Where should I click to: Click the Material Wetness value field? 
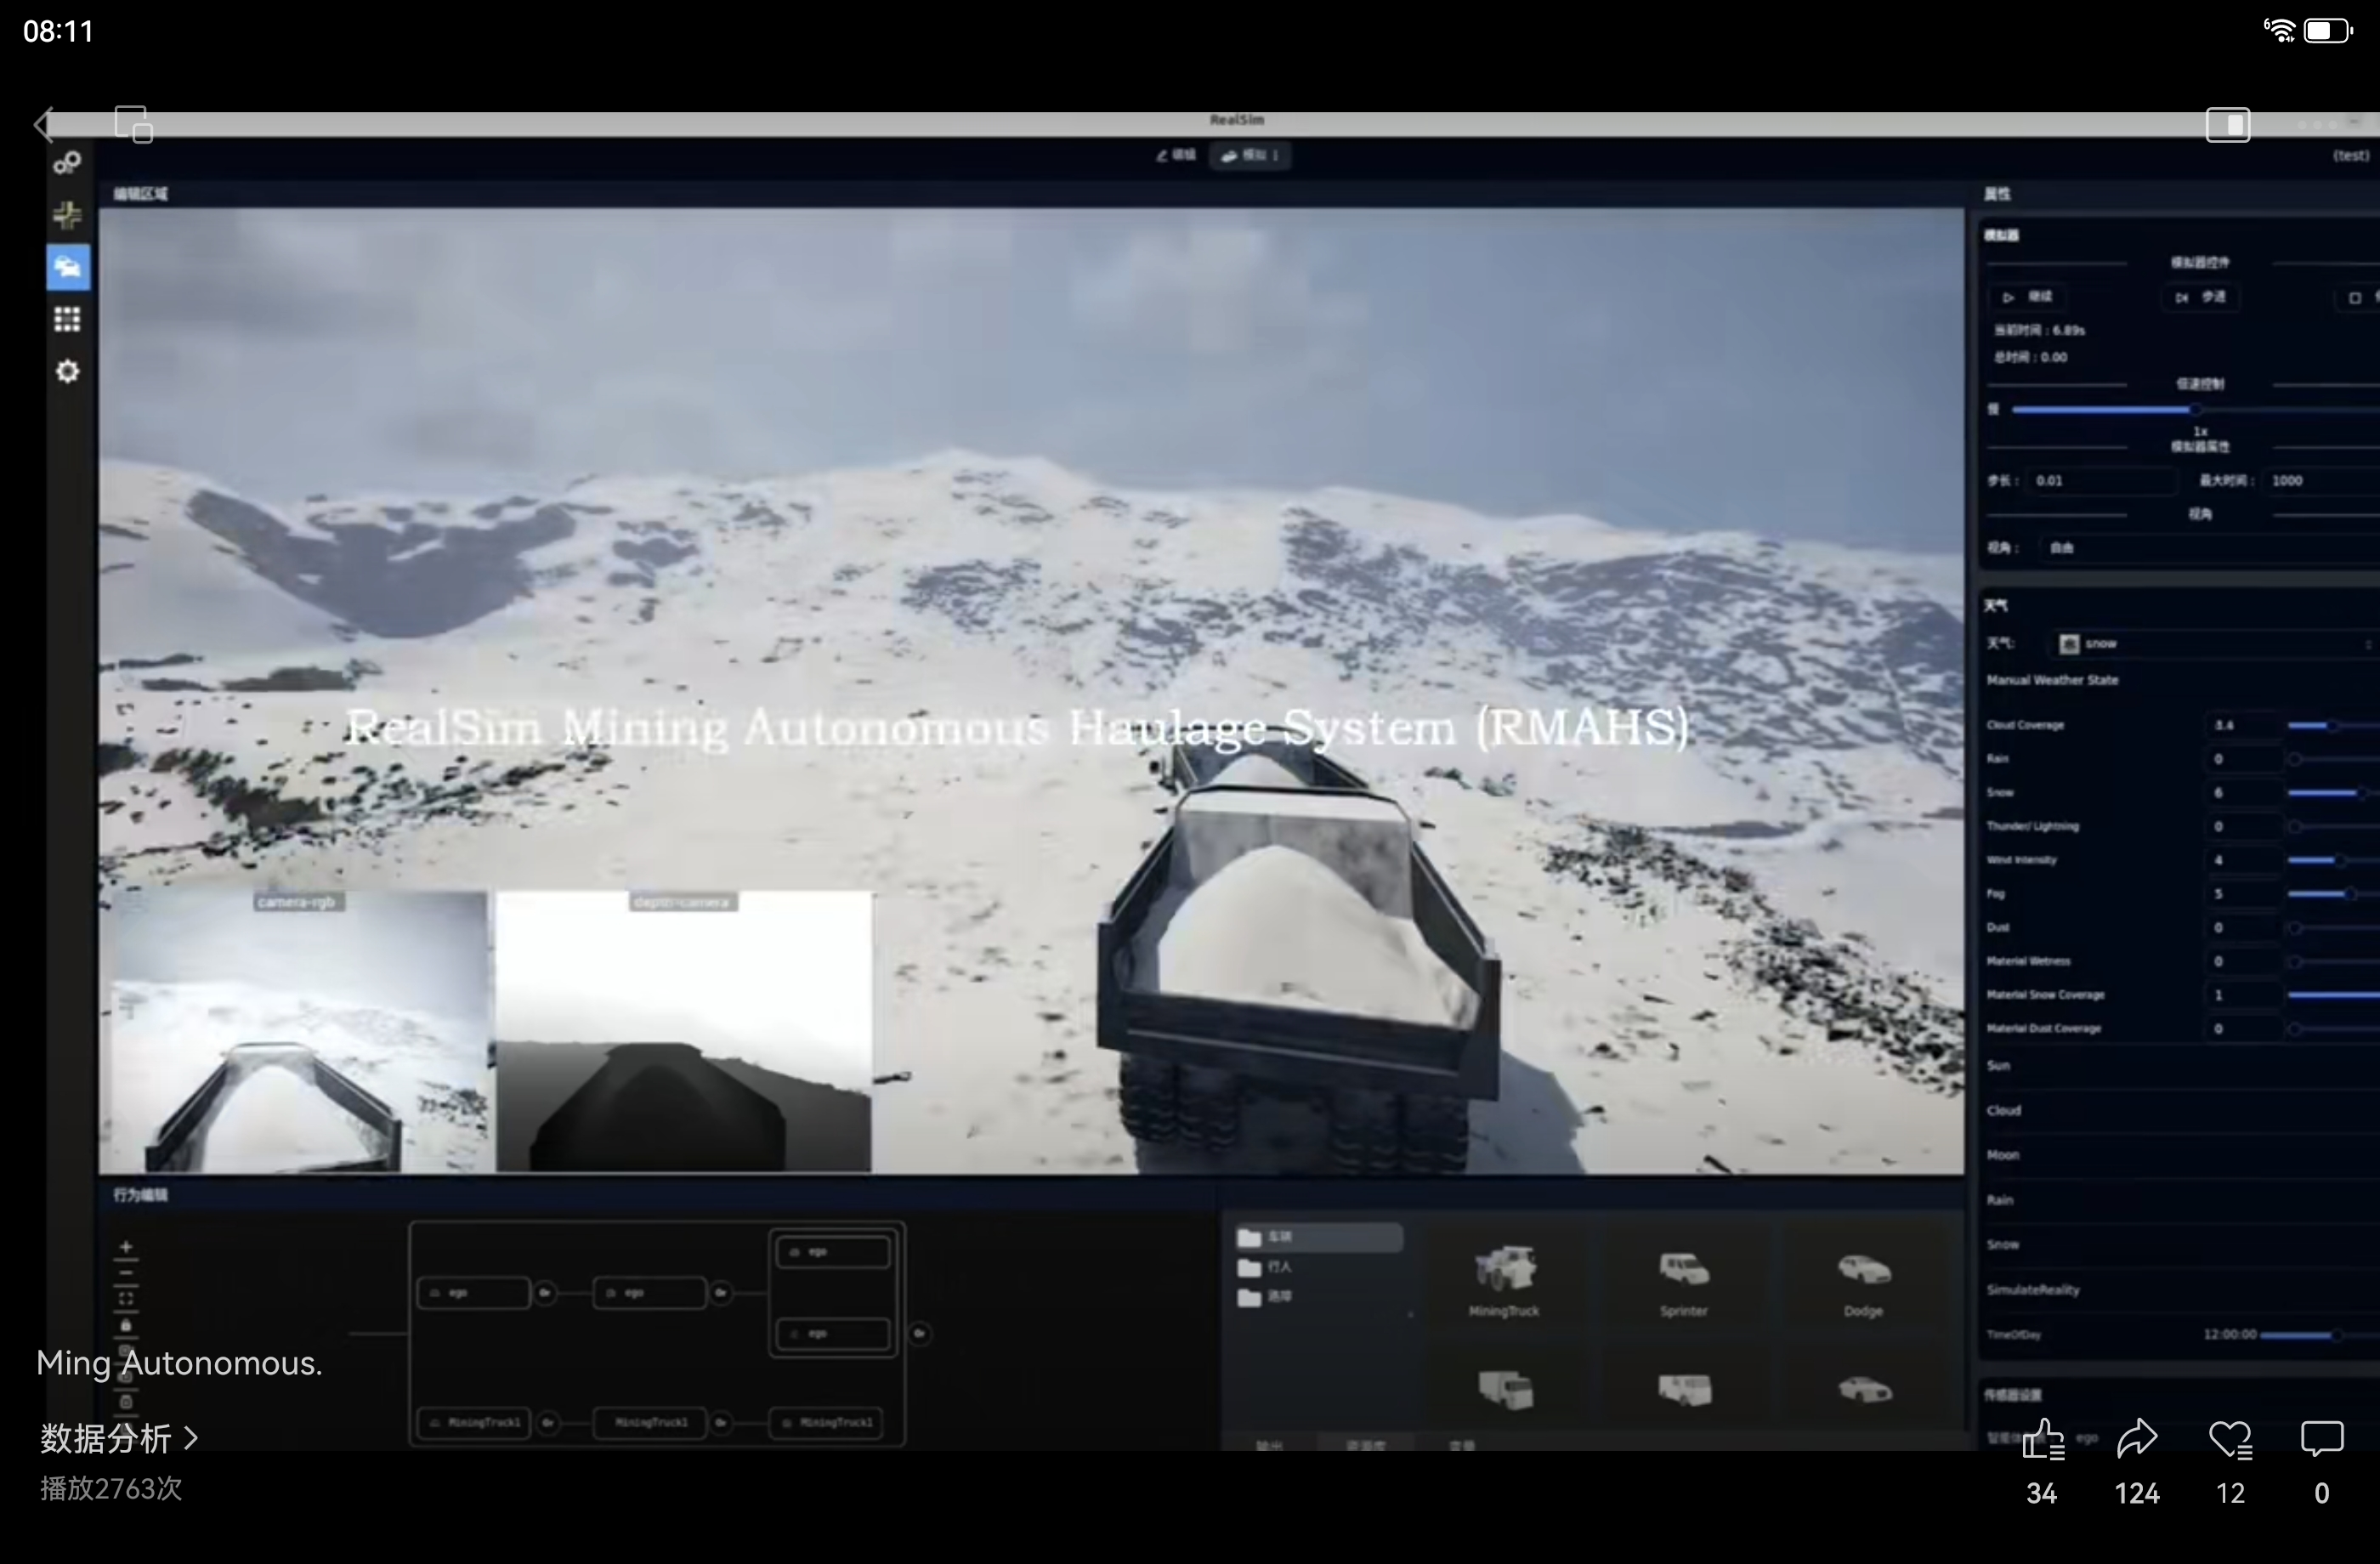pyautogui.click(x=2242, y=961)
